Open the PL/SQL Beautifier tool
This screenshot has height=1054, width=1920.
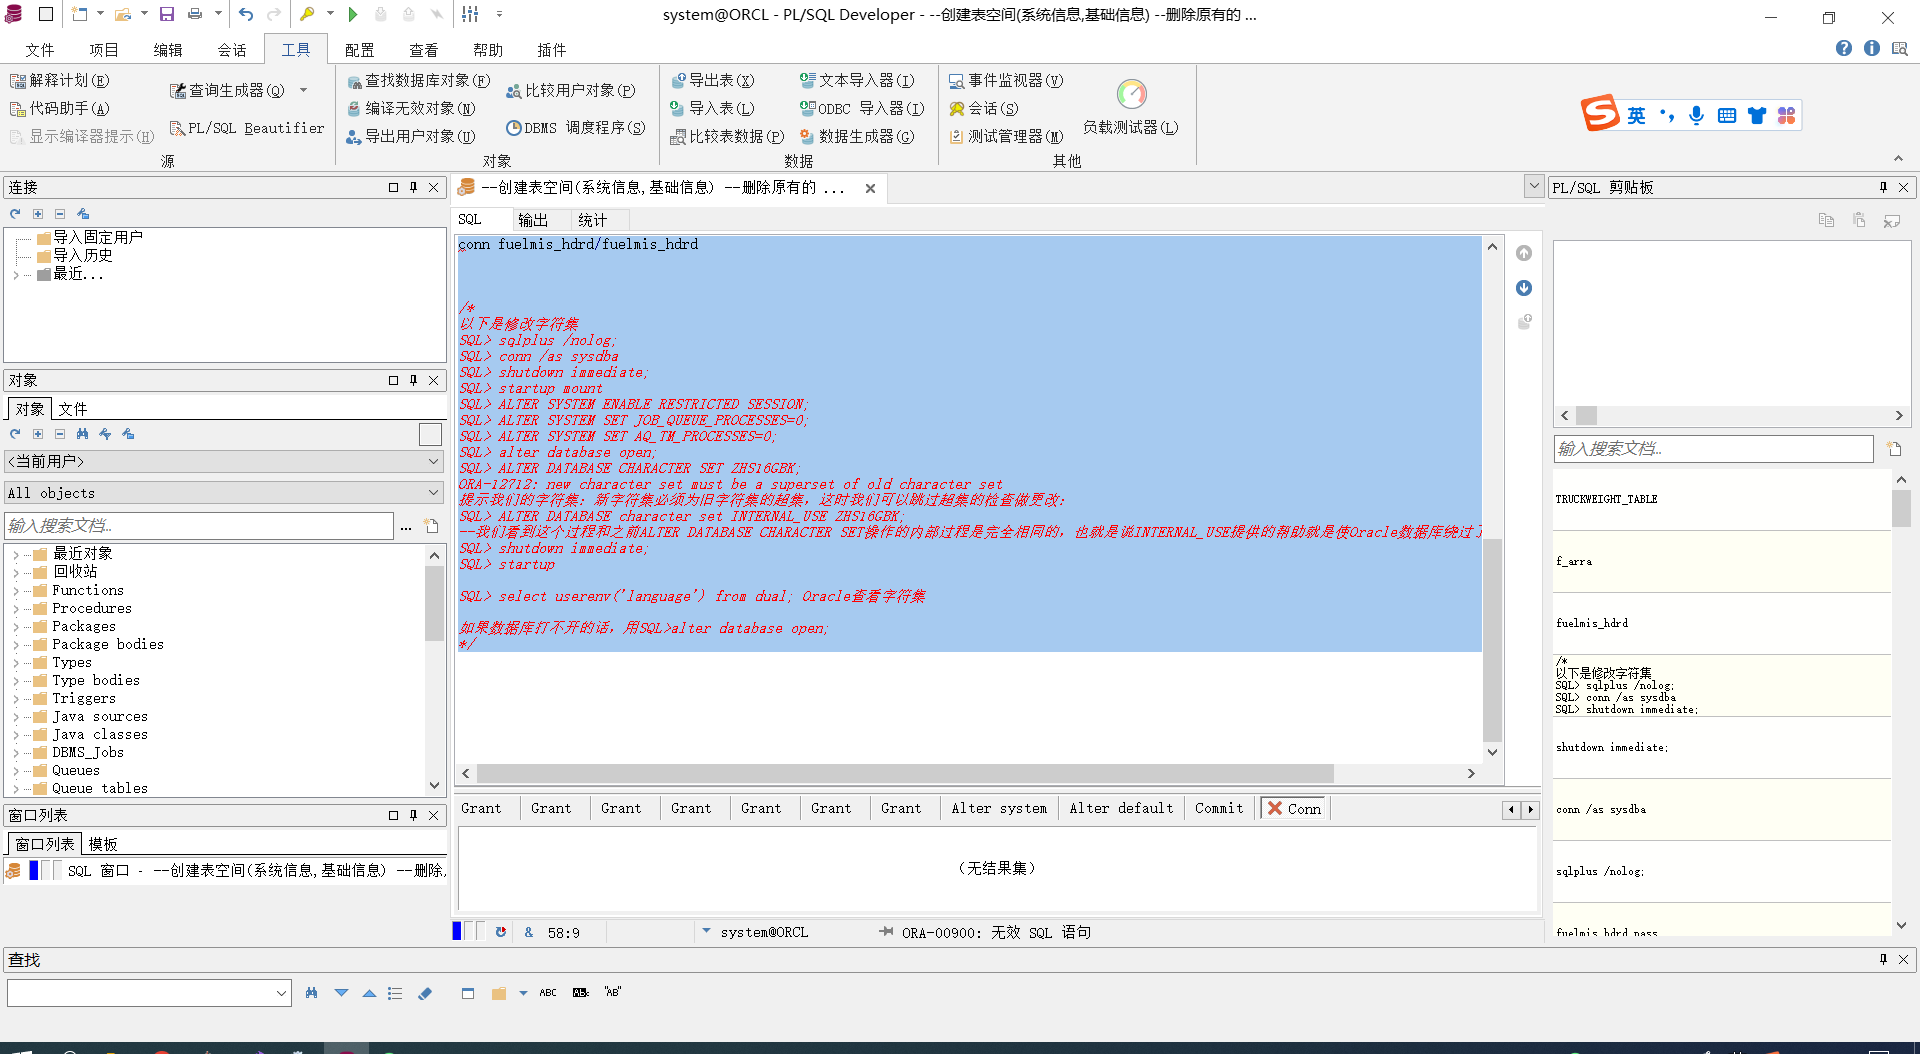[x=247, y=128]
